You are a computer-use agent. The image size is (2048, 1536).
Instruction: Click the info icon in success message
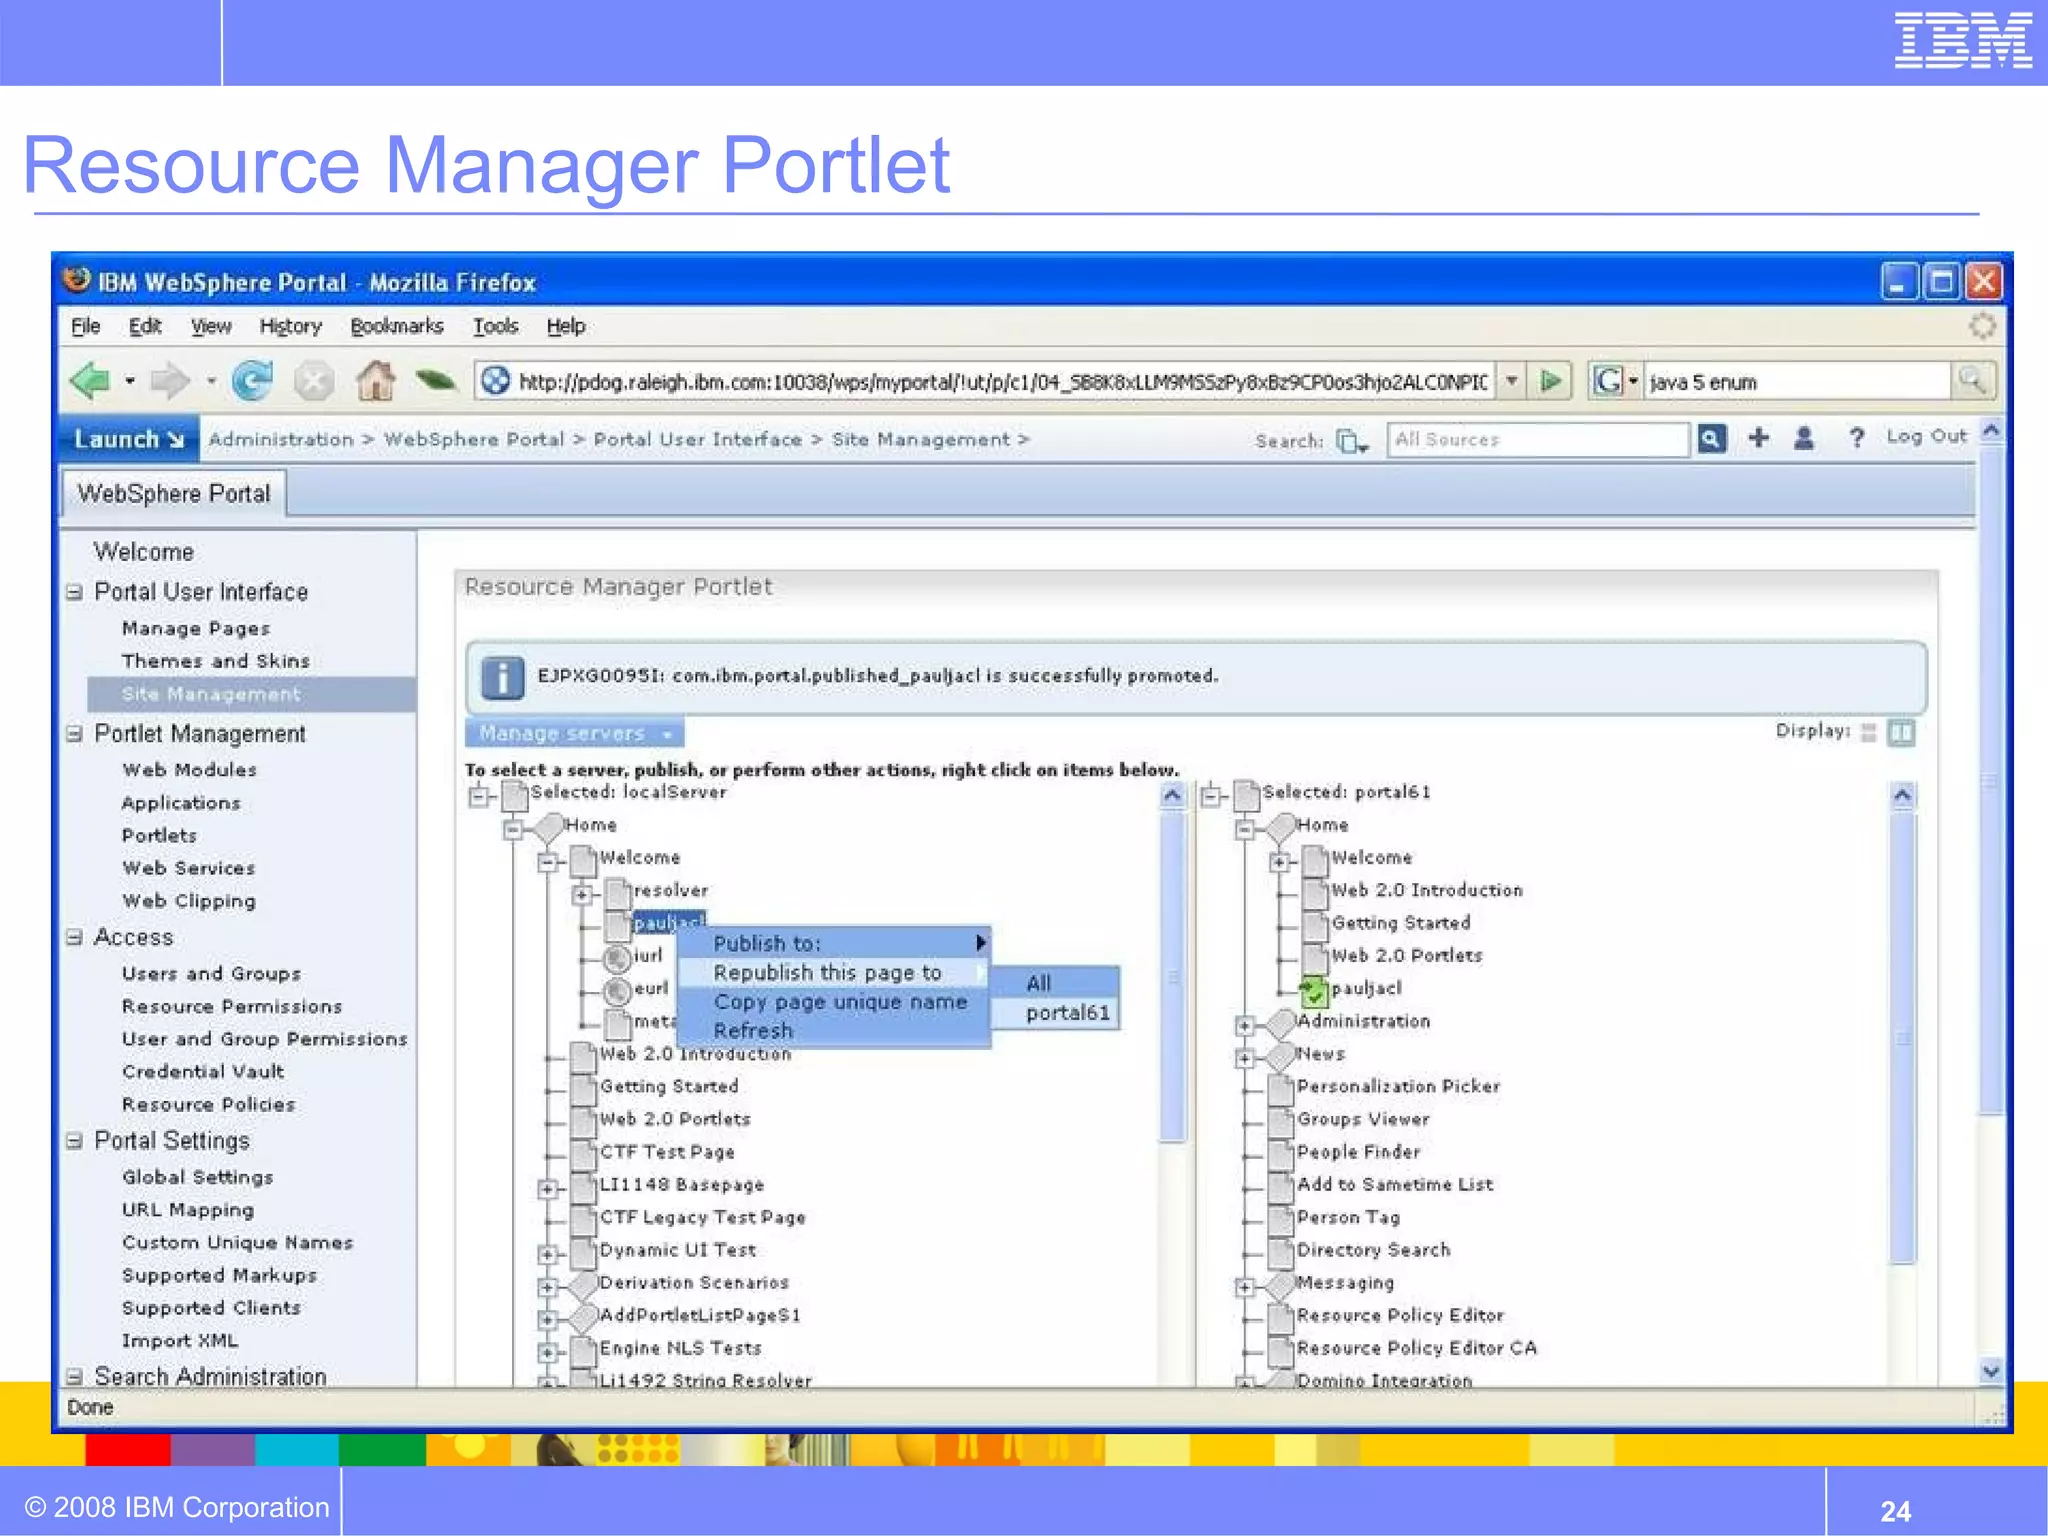[502, 677]
